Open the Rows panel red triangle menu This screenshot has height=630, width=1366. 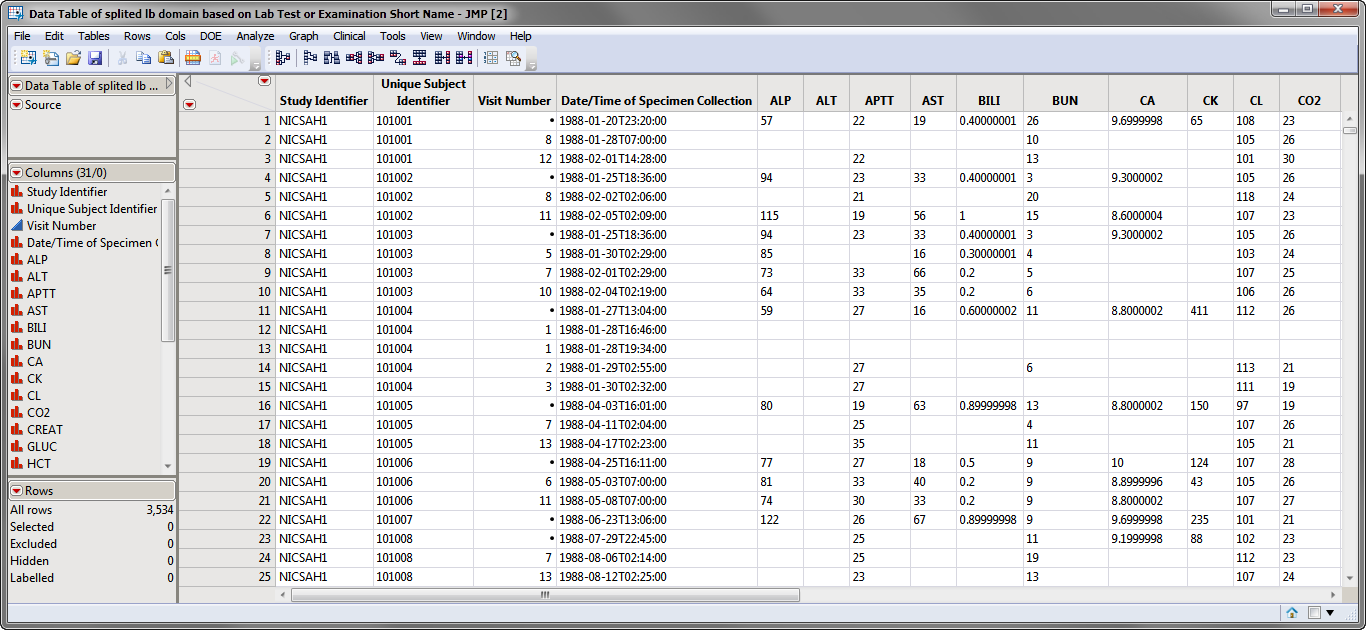(17, 491)
